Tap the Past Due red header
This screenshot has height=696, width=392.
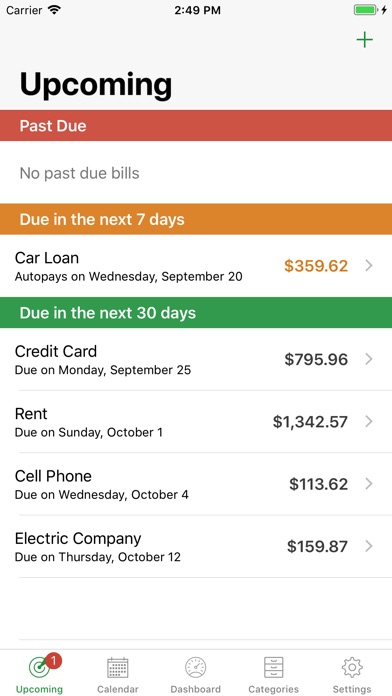click(196, 126)
